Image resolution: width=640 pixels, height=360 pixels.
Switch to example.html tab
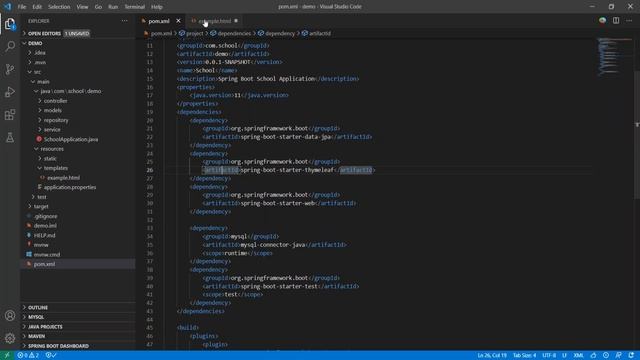pyautogui.click(x=214, y=21)
